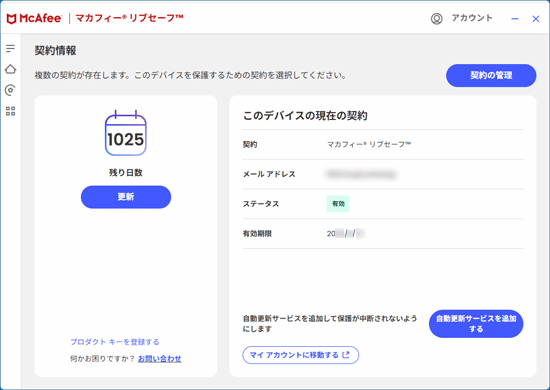Click このデバイスの現在の契約 heading
Viewport: 550px width, 390px height.
coord(305,116)
